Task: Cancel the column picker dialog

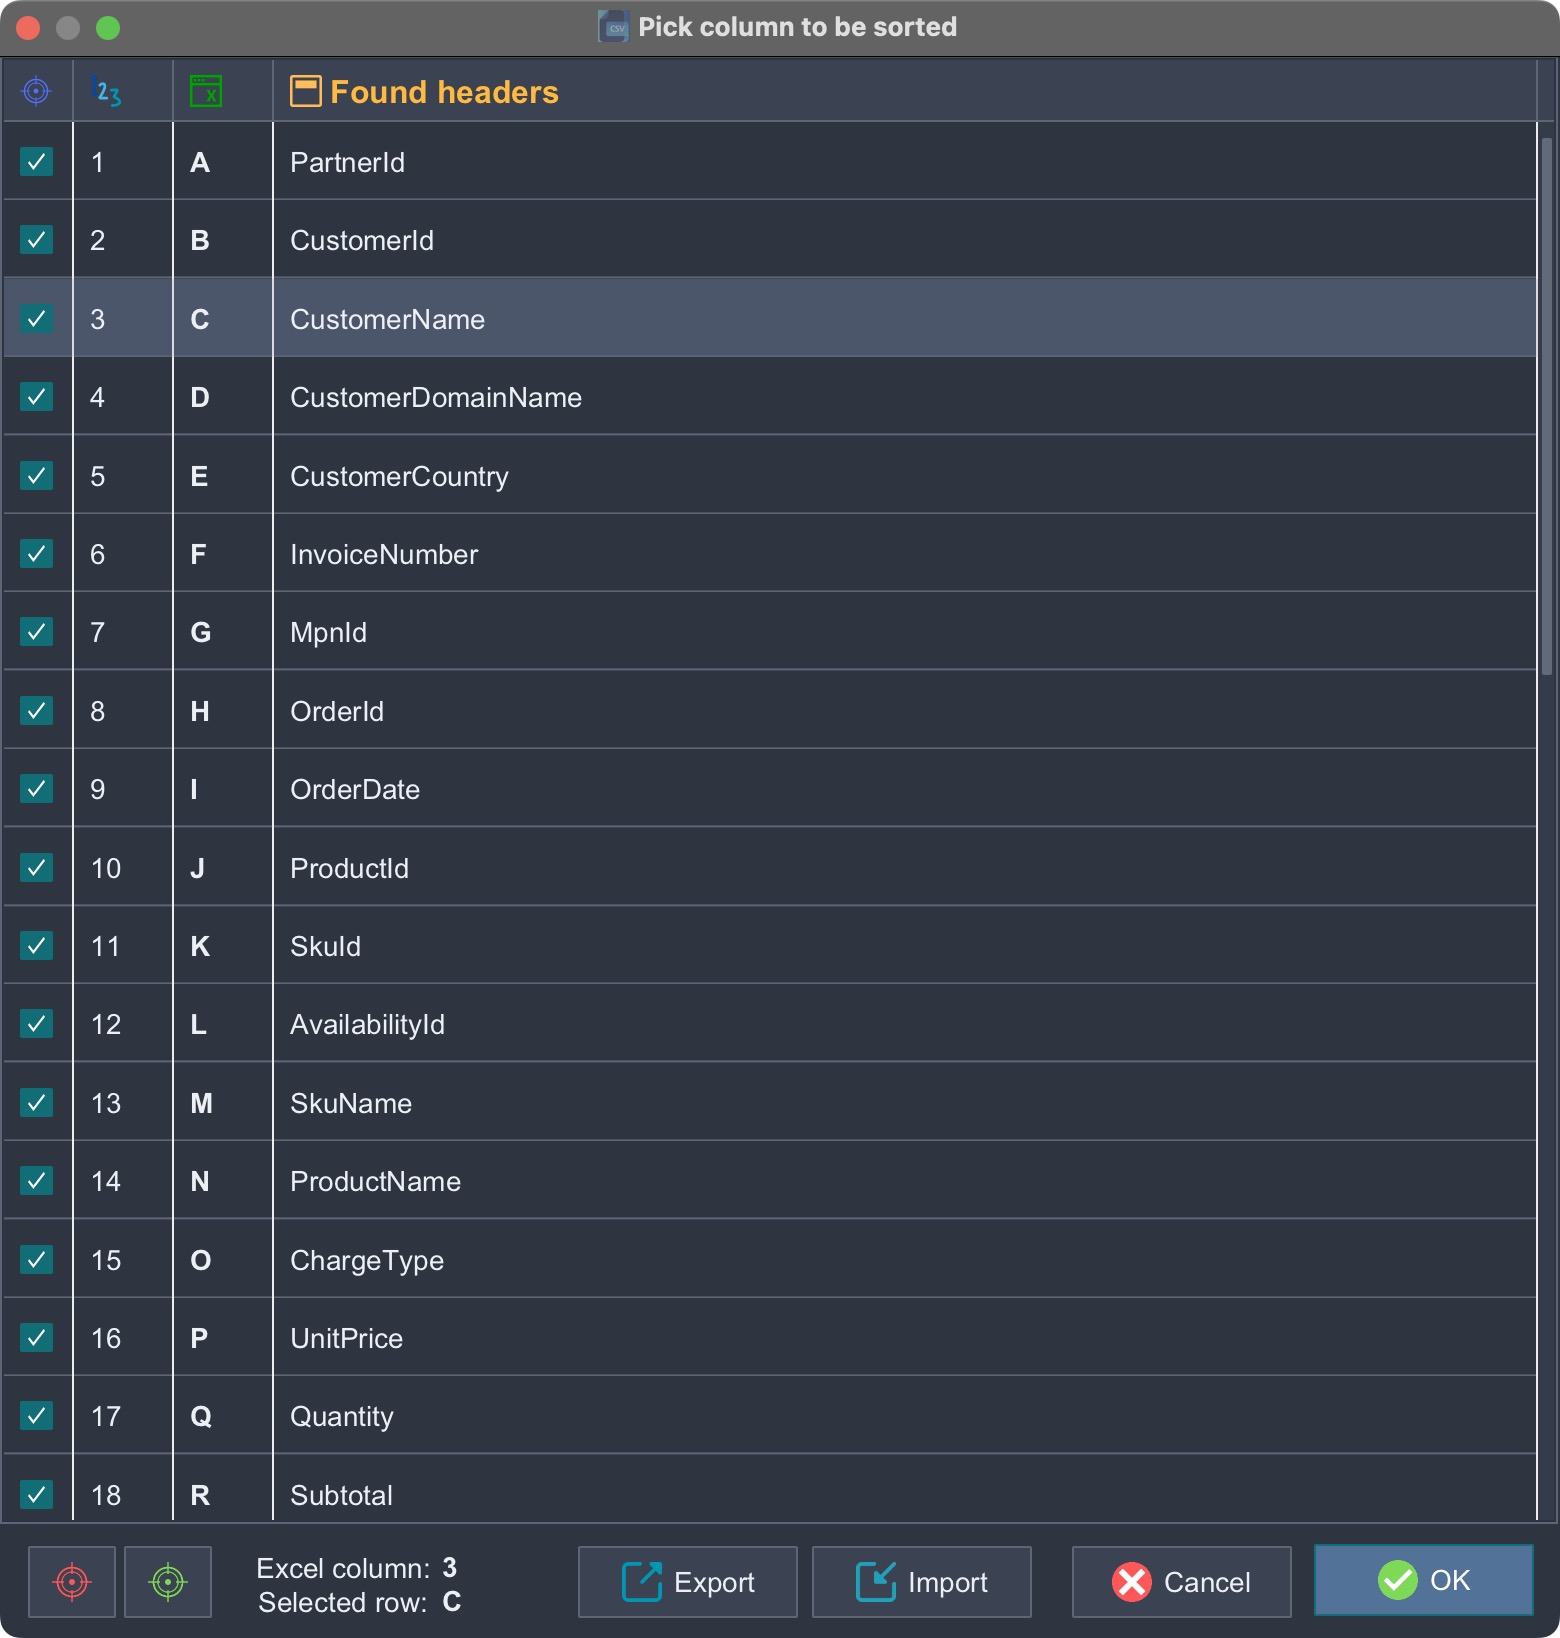Action: pos(1182,1582)
